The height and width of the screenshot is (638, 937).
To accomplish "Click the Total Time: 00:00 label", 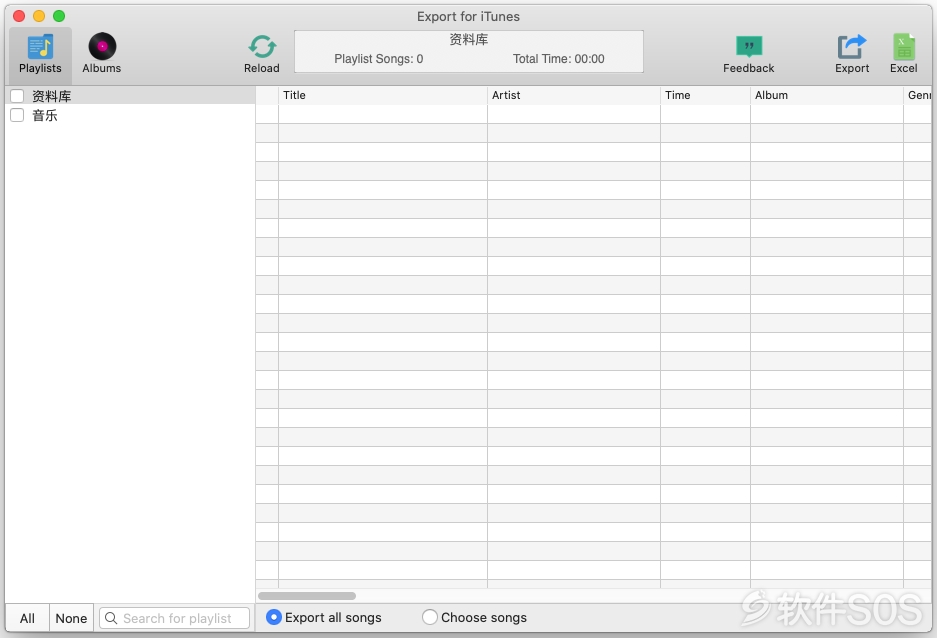I will click(558, 59).
